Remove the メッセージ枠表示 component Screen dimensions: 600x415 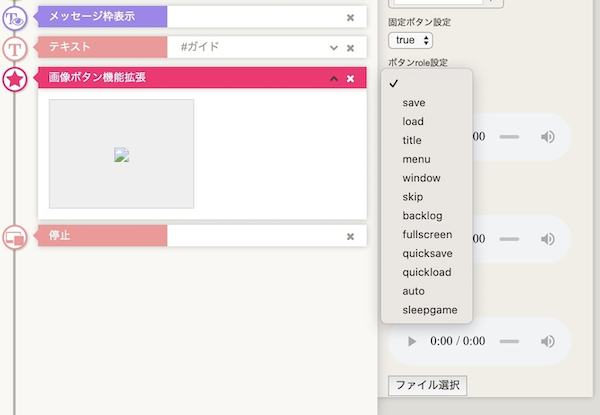coord(350,18)
